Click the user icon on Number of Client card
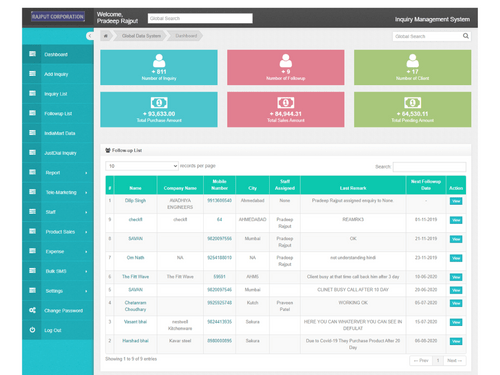Screen dimensions: 500x375 pos(413,61)
